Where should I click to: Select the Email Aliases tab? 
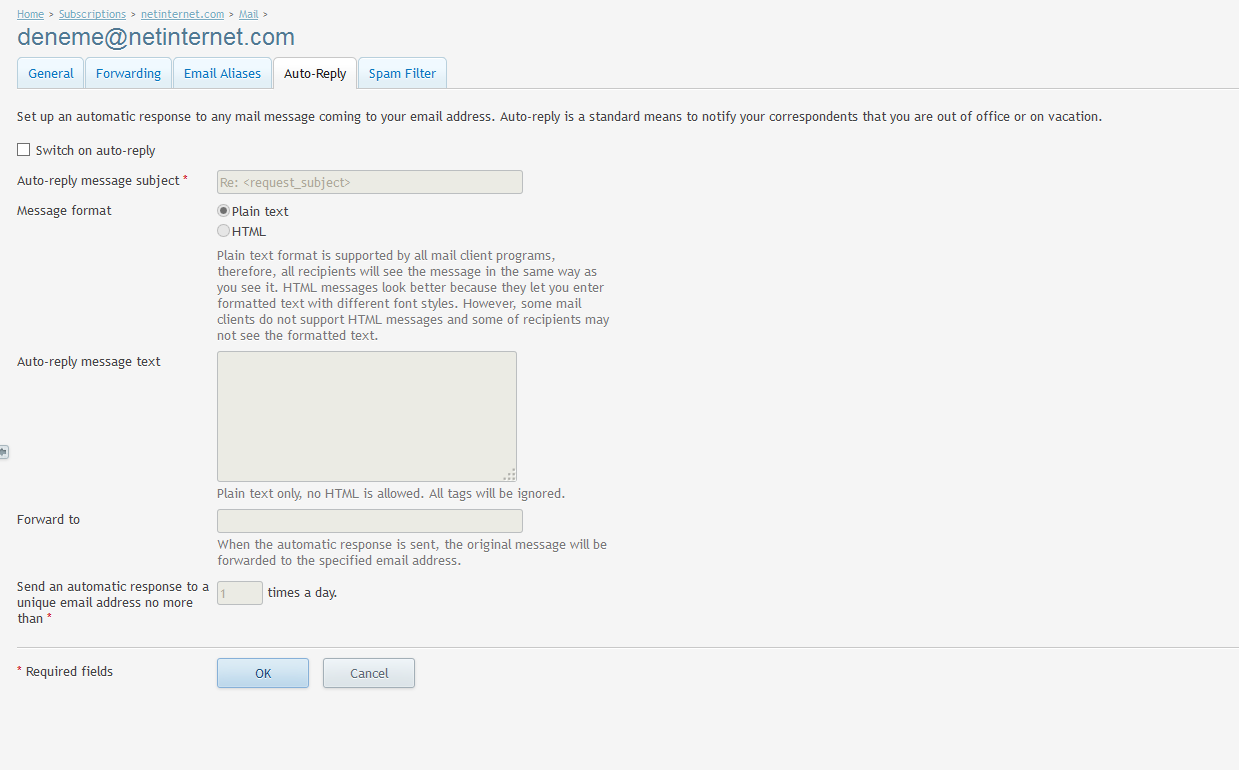coord(222,74)
